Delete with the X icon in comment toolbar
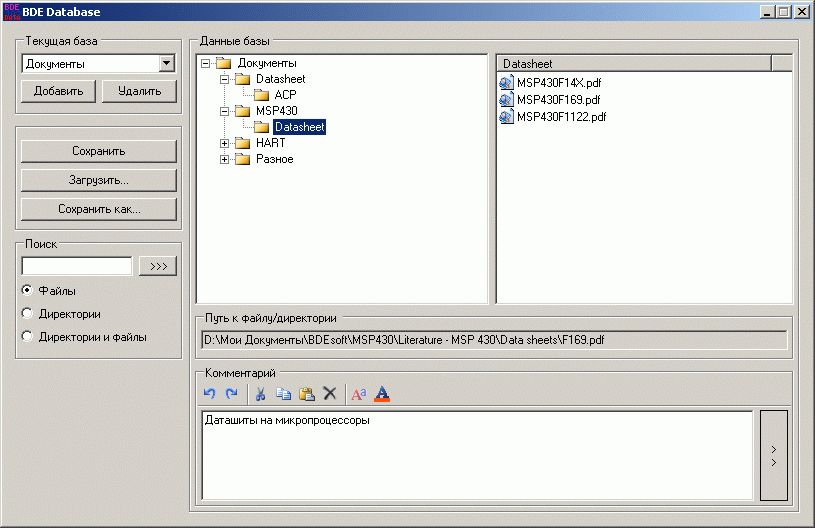Image resolution: width=815 pixels, height=528 pixels. pos(330,393)
